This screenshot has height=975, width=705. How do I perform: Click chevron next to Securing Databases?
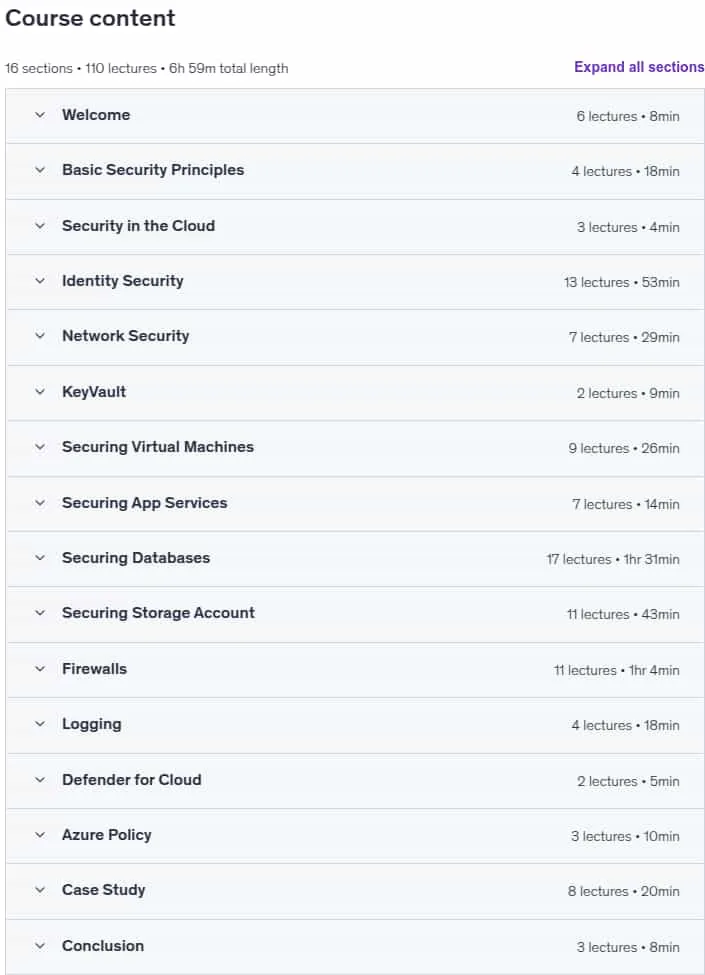40,558
